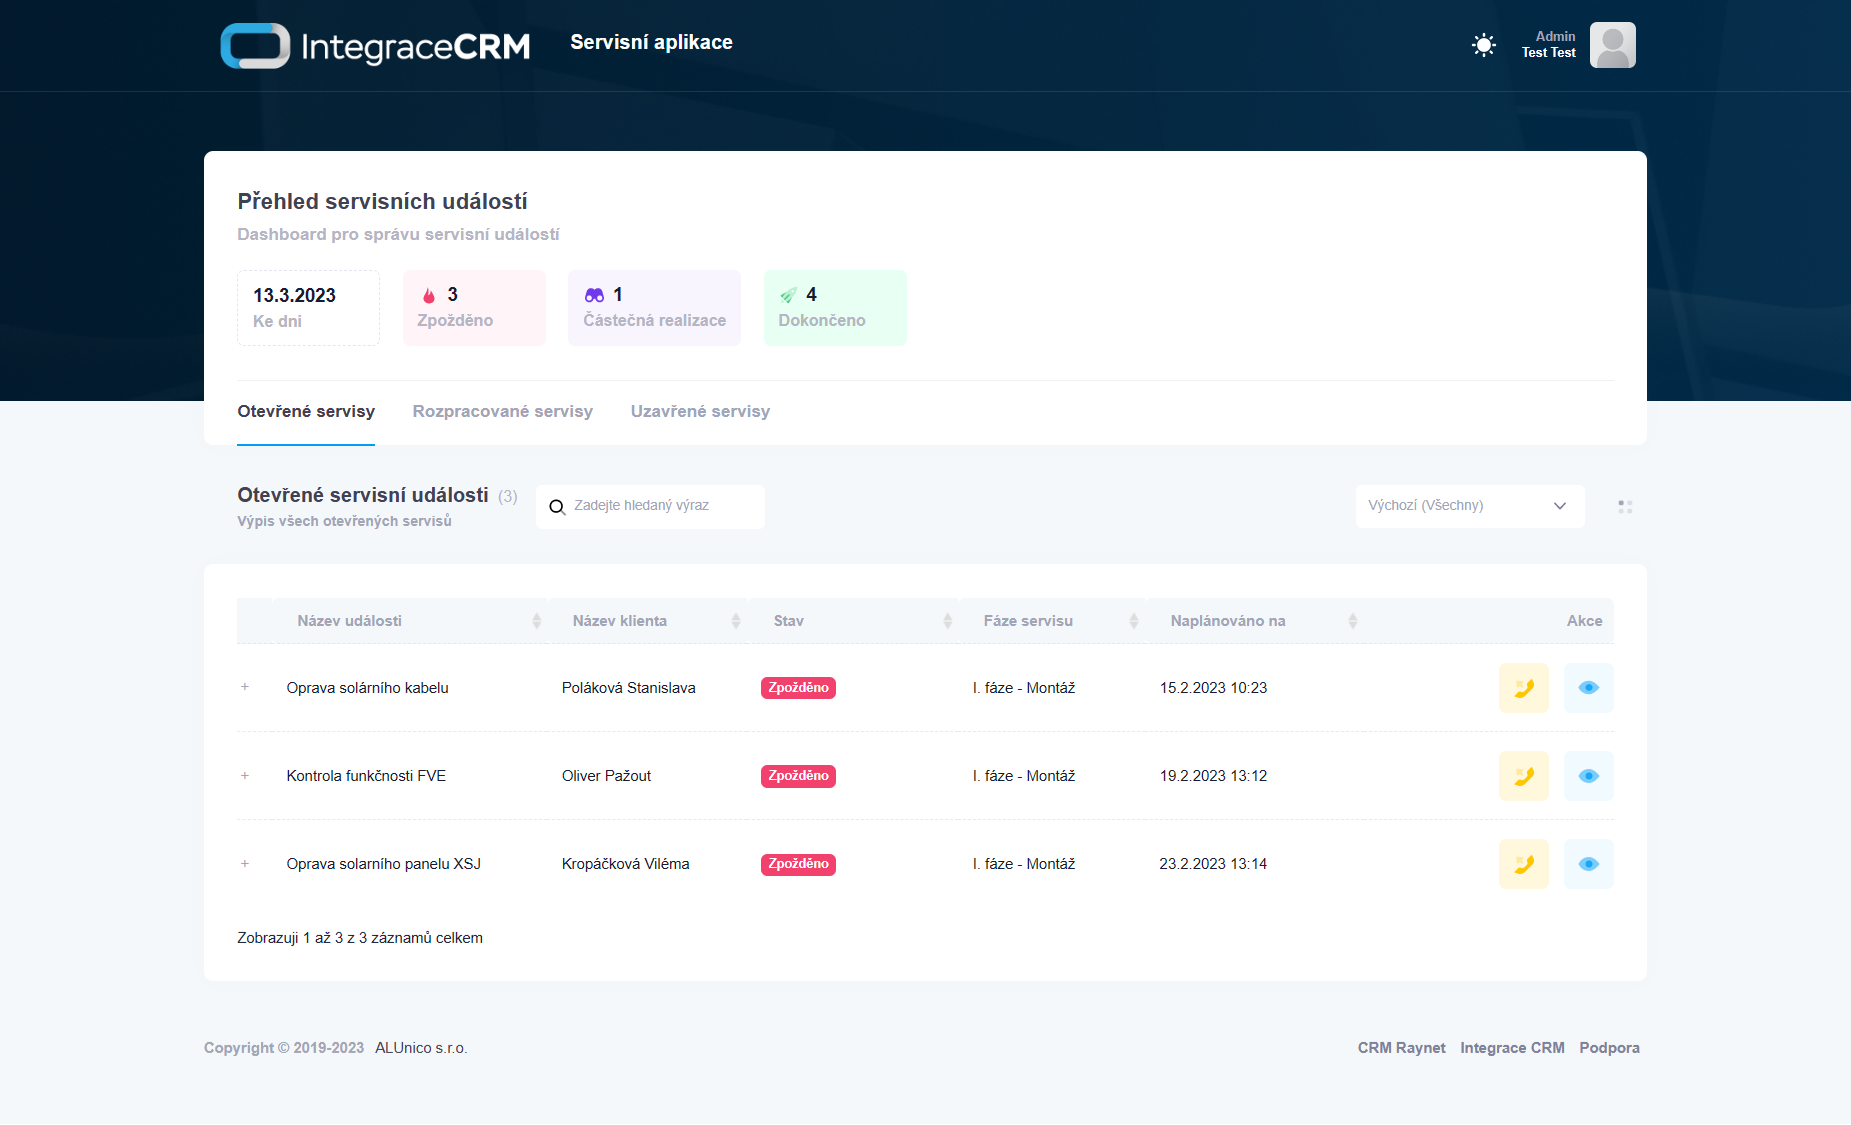This screenshot has width=1851, height=1125.
Task: Open the Výchozí (Všechny) filter dropdown
Action: pos(1469,506)
